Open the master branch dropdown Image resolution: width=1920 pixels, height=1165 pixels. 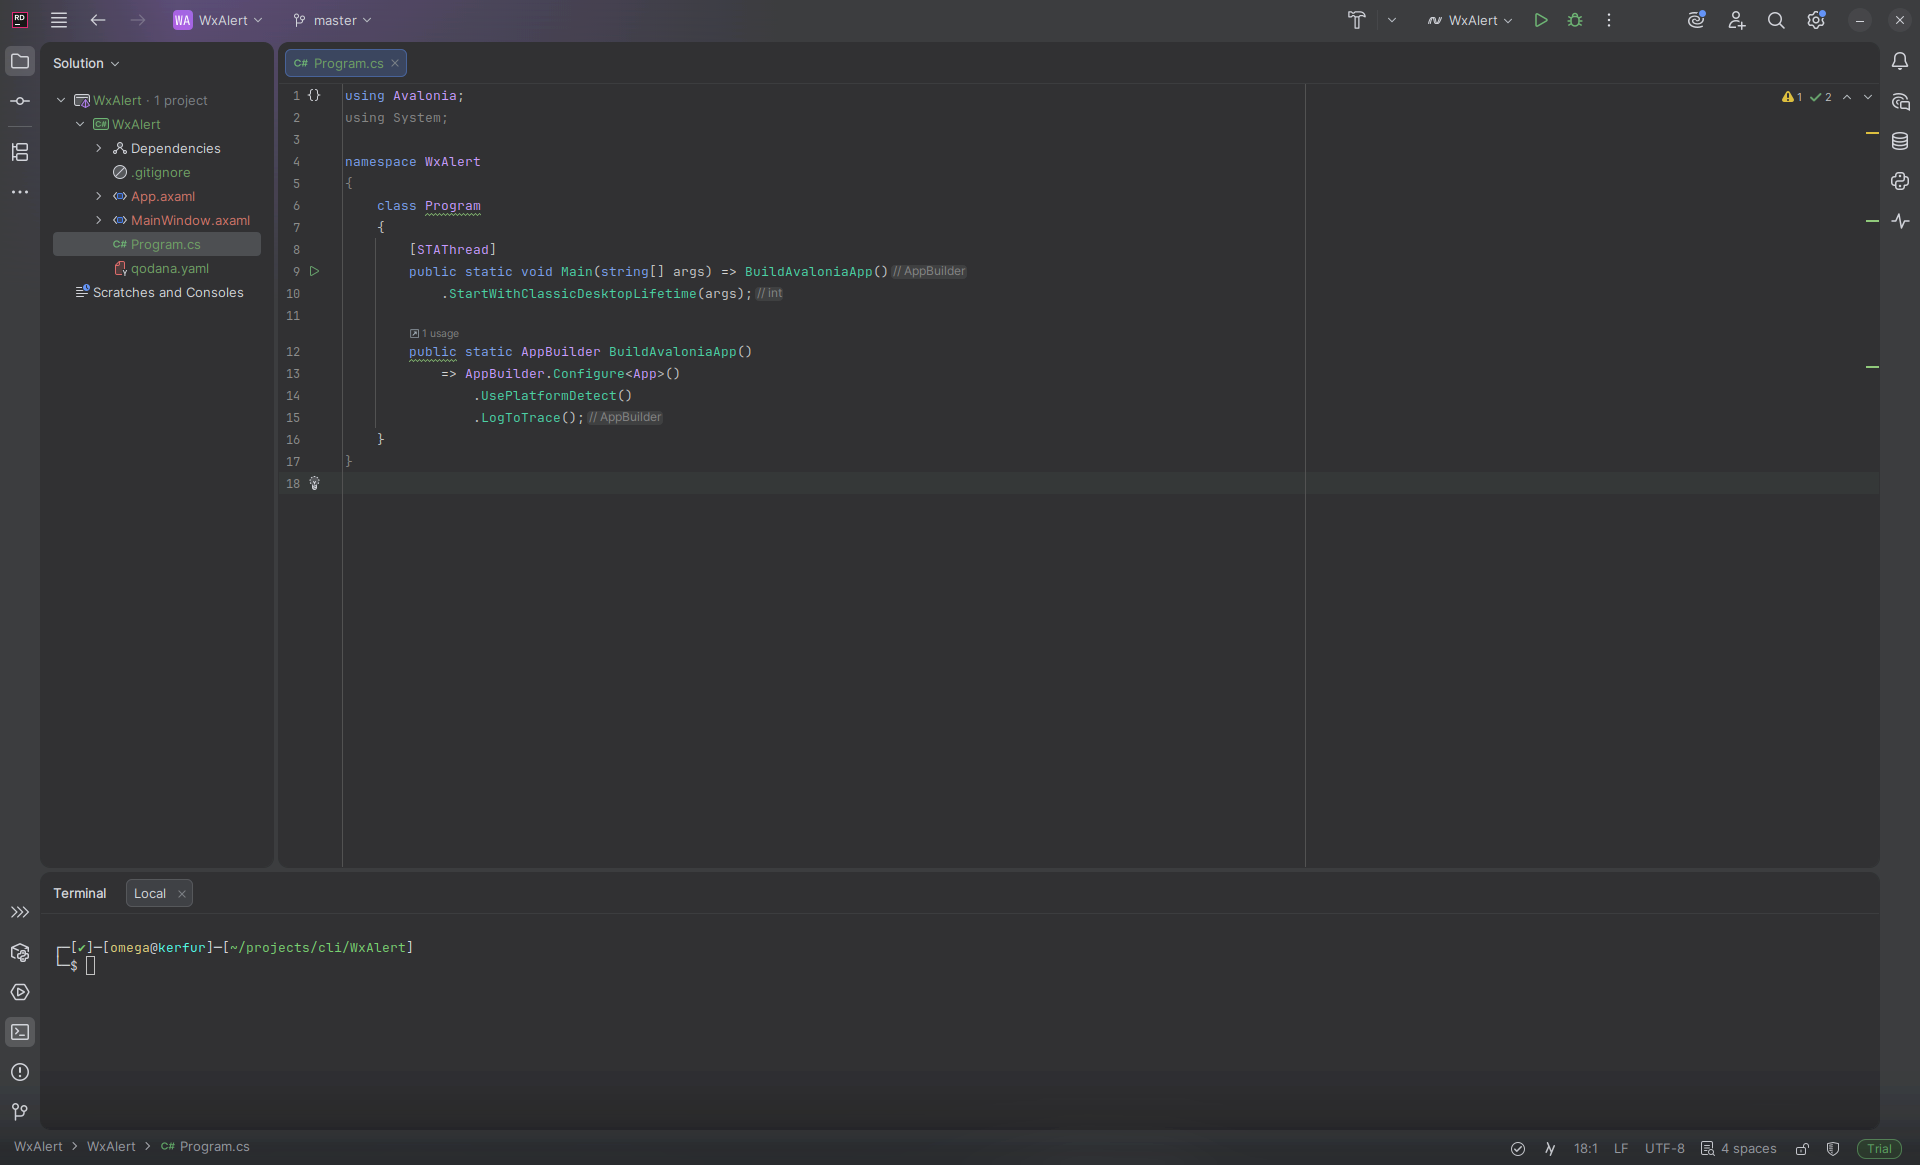[333, 20]
